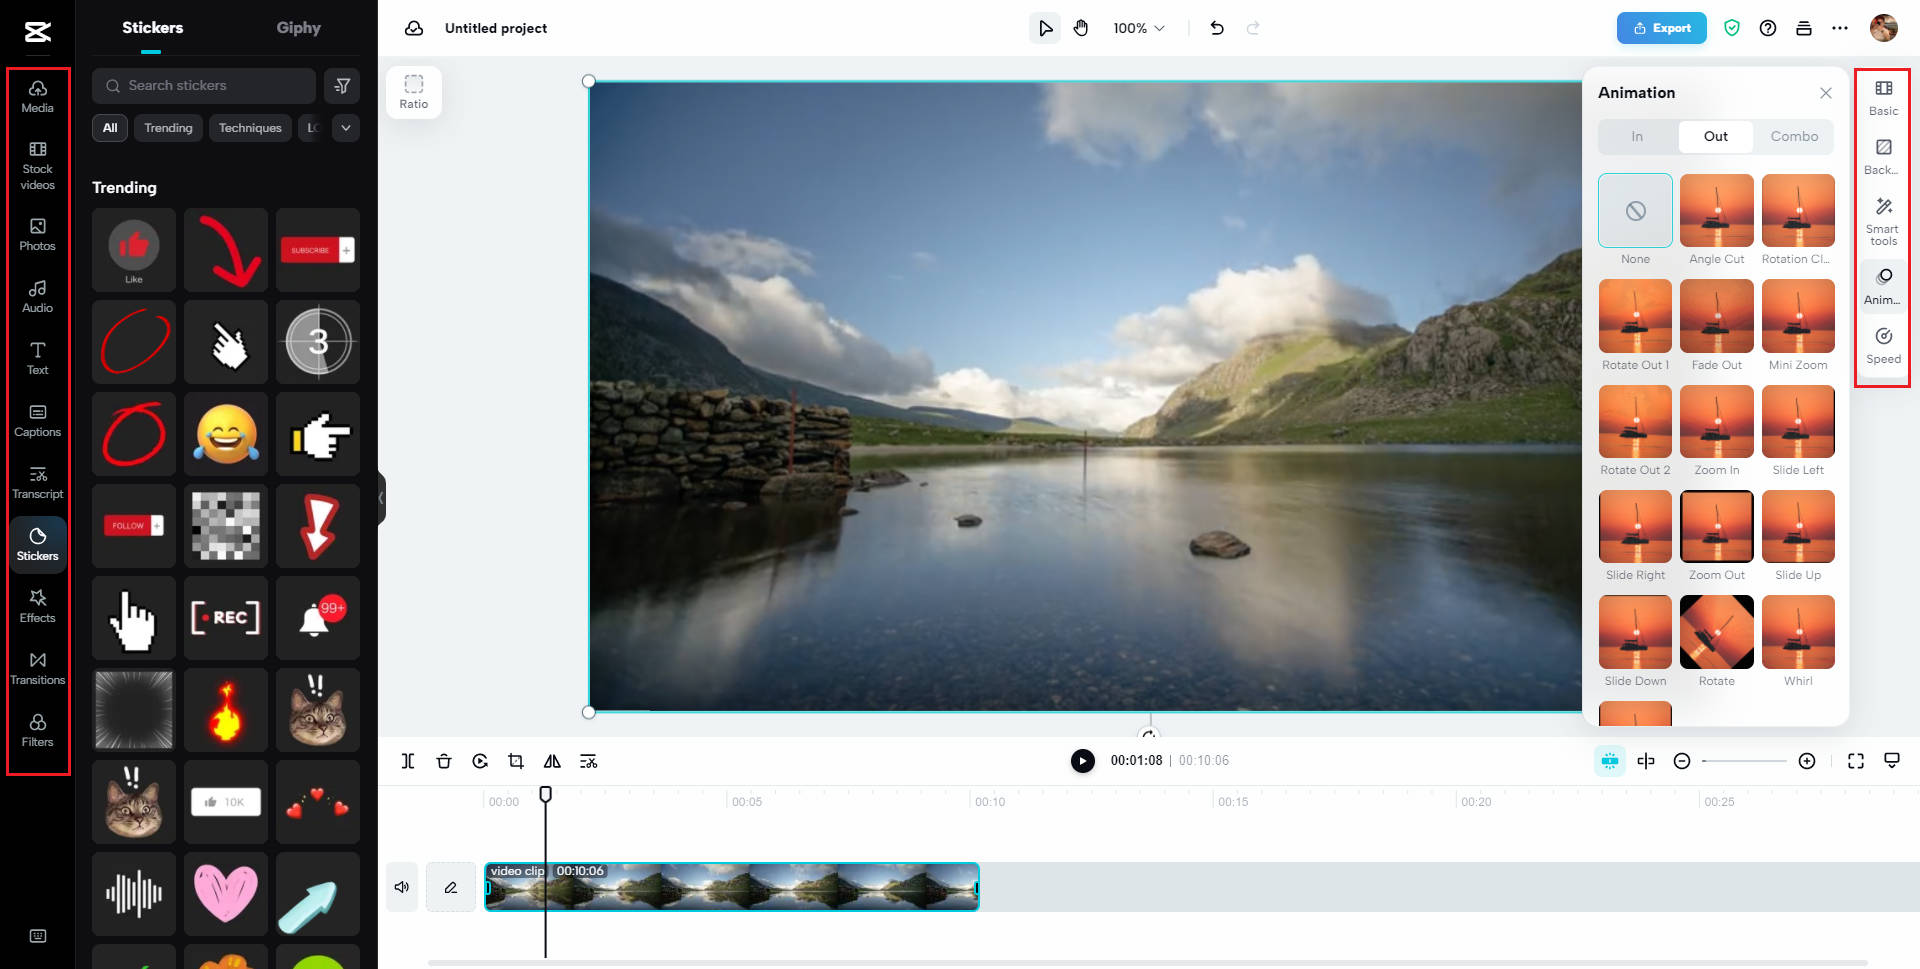Expand the sticker category chevron
The height and width of the screenshot is (969, 1920).
345,128
